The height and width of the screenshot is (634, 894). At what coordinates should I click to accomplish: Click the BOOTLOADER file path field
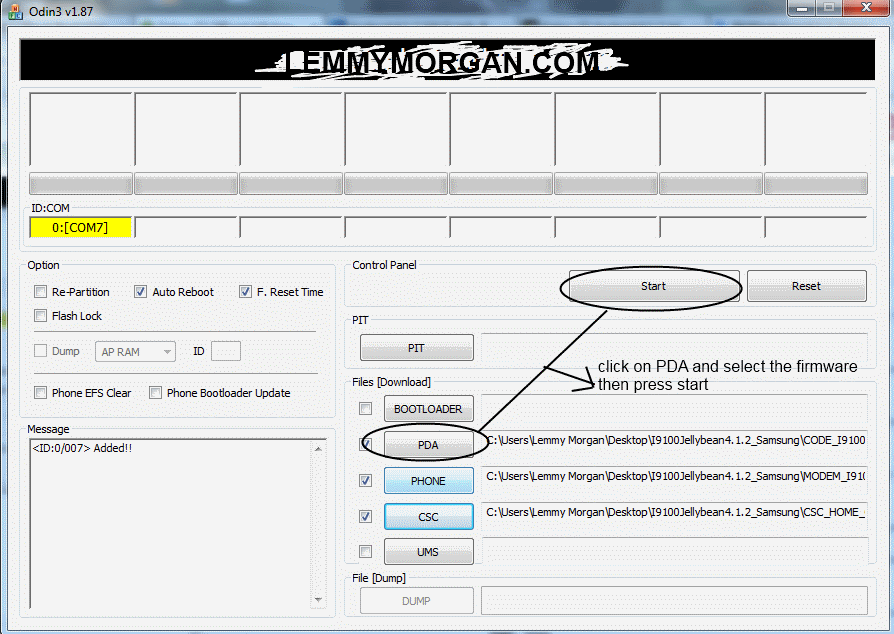click(x=675, y=408)
